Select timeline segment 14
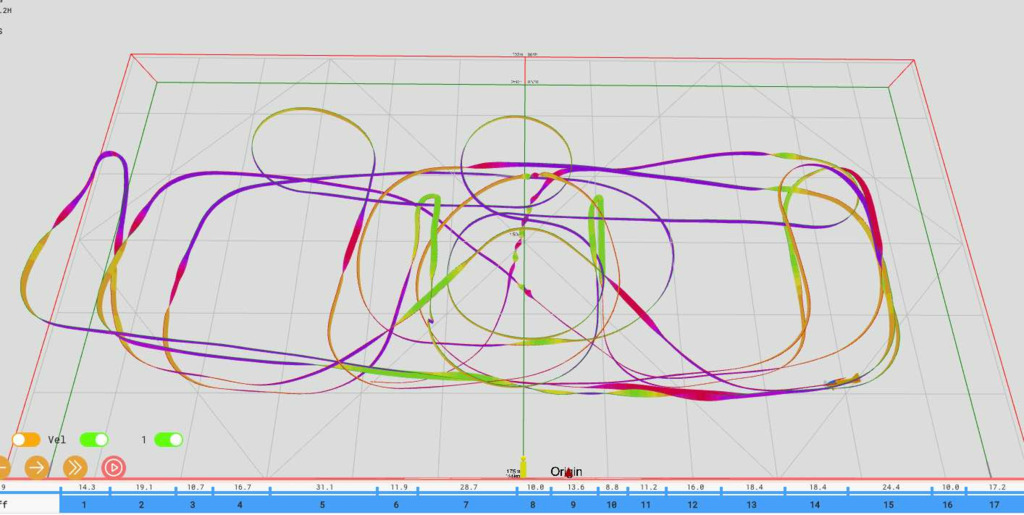This screenshot has width=1024, height=515. (815, 505)
